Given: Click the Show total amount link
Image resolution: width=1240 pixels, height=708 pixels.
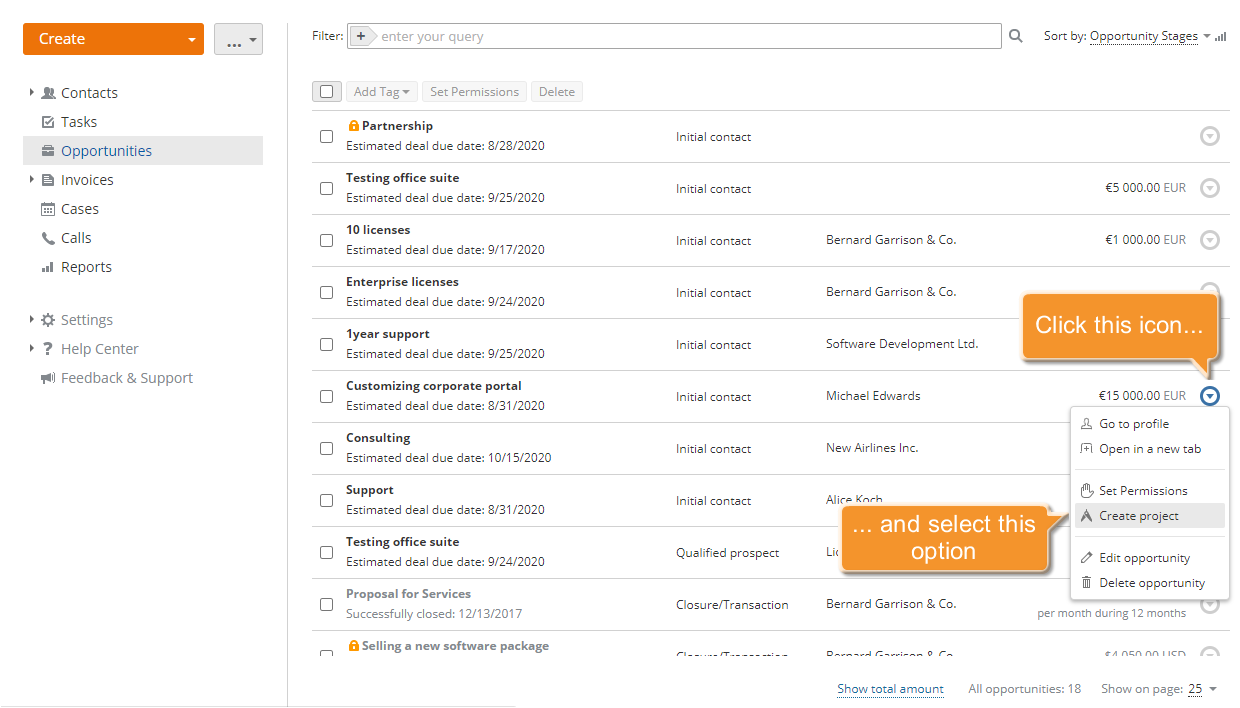Looking at the screenshot, I should pyautogui.click(x=890, y=689).
